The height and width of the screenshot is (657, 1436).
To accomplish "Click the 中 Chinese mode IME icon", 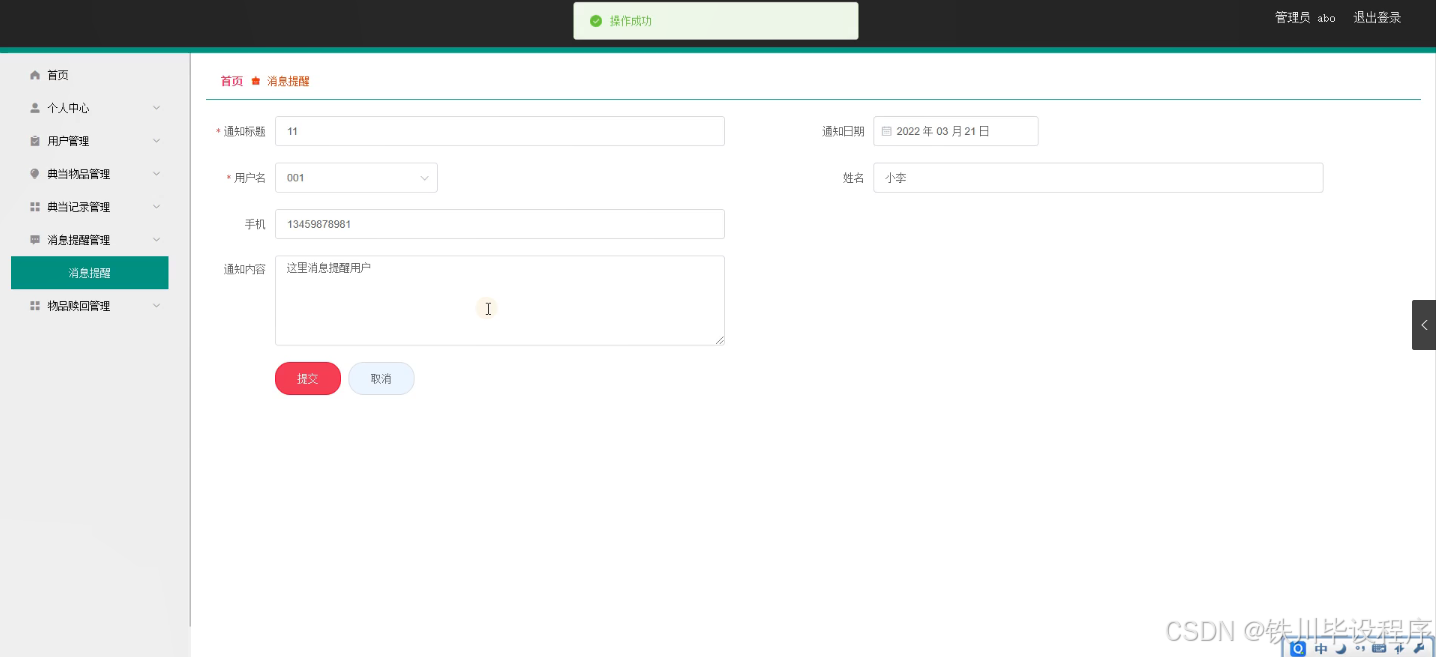I will coord(1321,649).
